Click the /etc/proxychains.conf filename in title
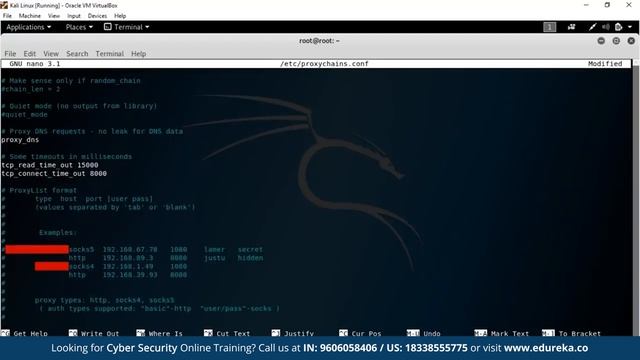The image size is (640, 360). pos(324,64)
